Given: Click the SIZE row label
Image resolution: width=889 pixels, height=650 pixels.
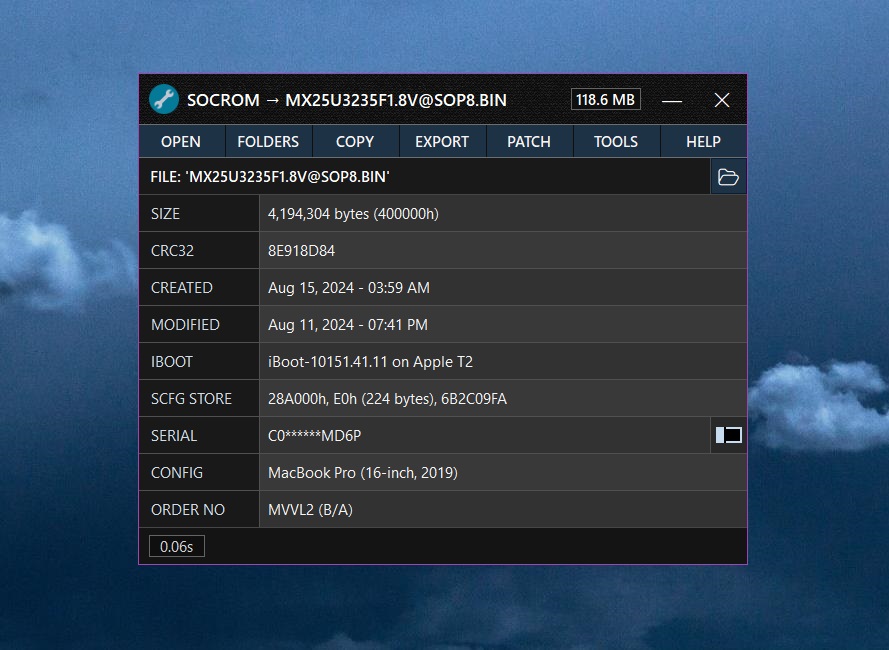Looking at the screenshot, I should click(166, 214).
